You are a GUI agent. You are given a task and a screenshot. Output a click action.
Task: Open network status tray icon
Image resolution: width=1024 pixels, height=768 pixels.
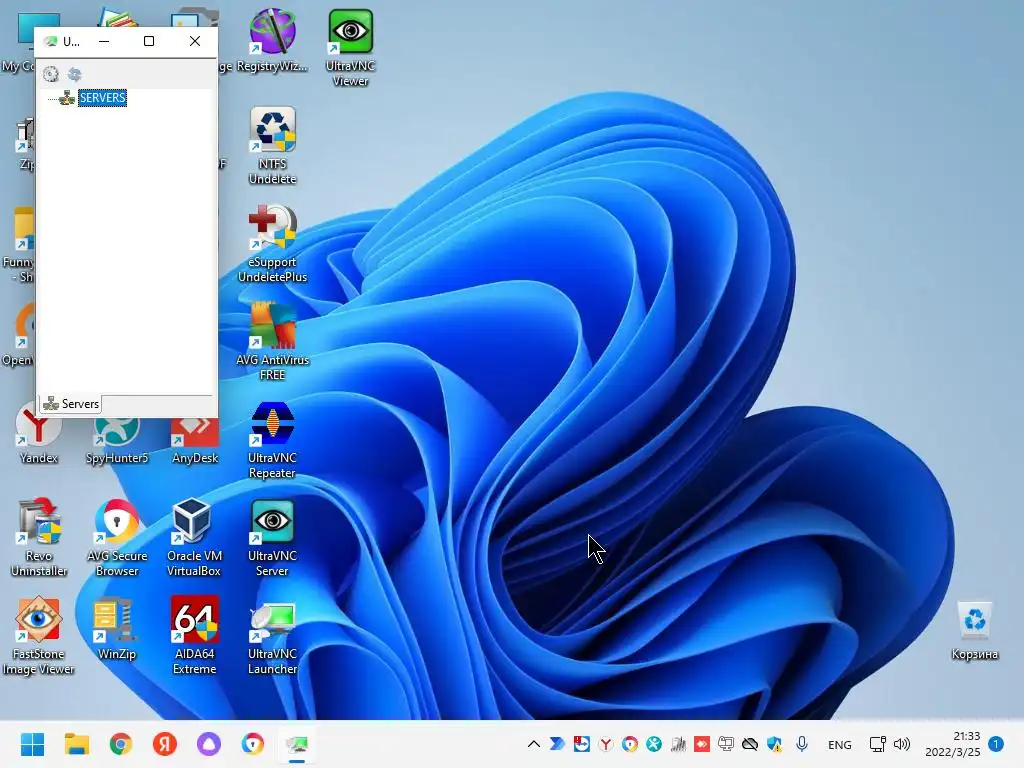[878, 744]
